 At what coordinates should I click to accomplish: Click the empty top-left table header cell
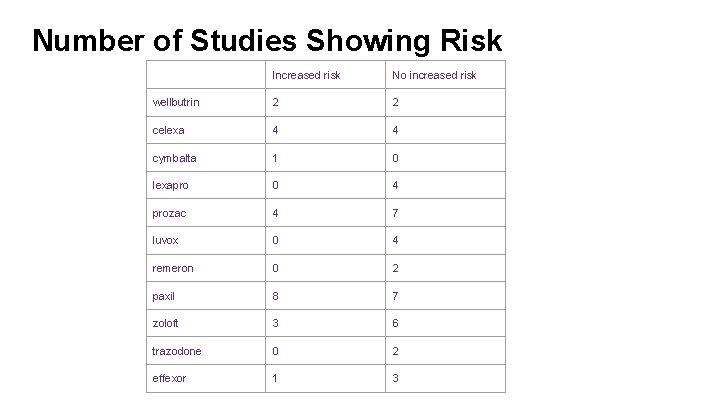206,74
